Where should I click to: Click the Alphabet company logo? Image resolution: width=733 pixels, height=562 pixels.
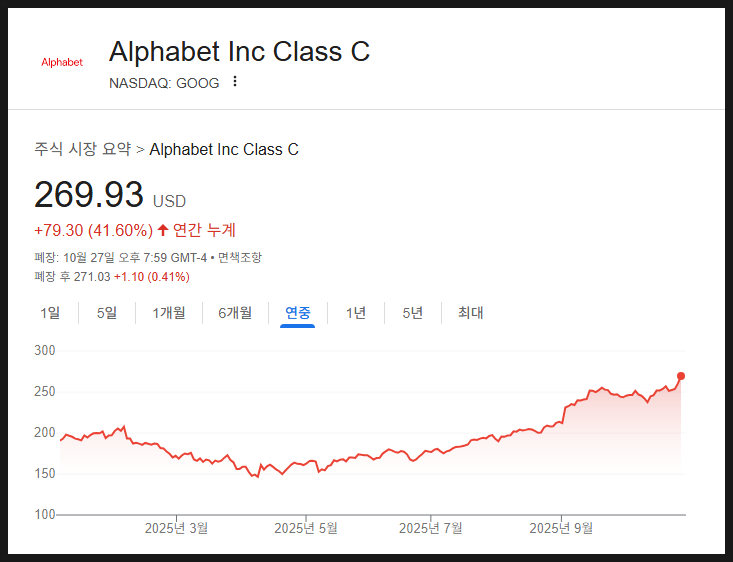62,62
